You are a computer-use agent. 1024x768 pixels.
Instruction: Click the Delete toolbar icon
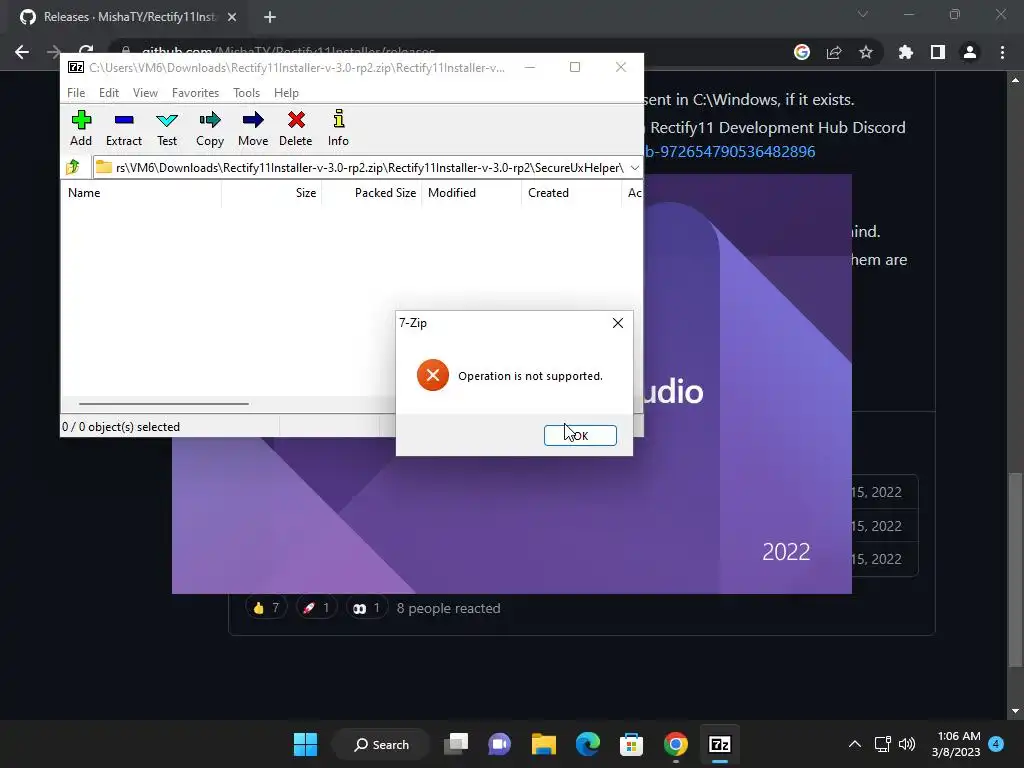pyautogui.click(x=296, y=129)
